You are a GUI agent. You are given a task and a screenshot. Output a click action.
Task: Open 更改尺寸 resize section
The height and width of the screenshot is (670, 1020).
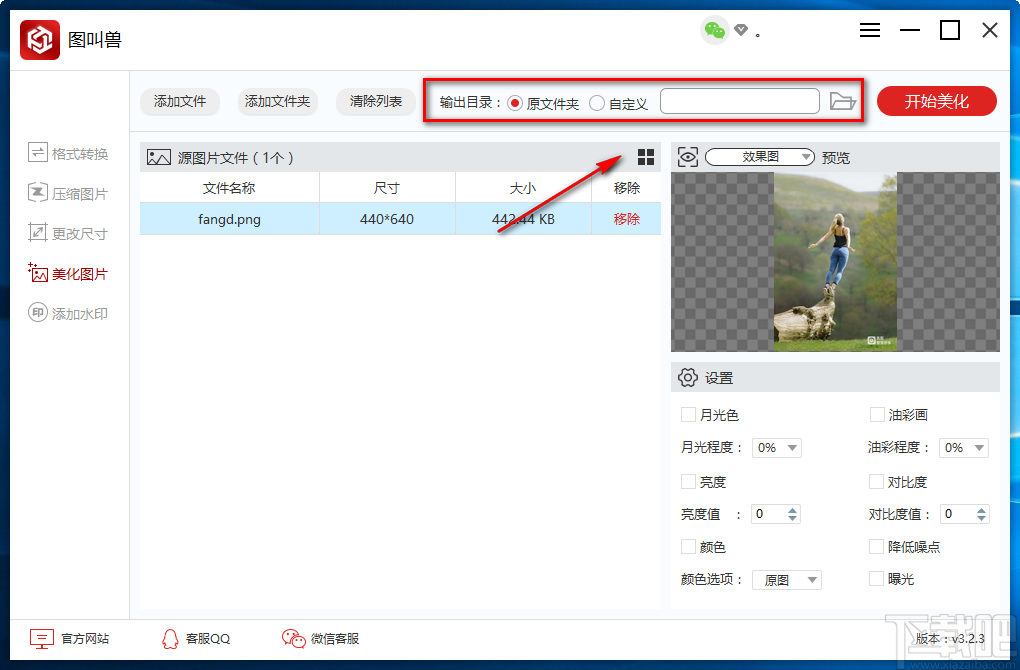point(68,233)
